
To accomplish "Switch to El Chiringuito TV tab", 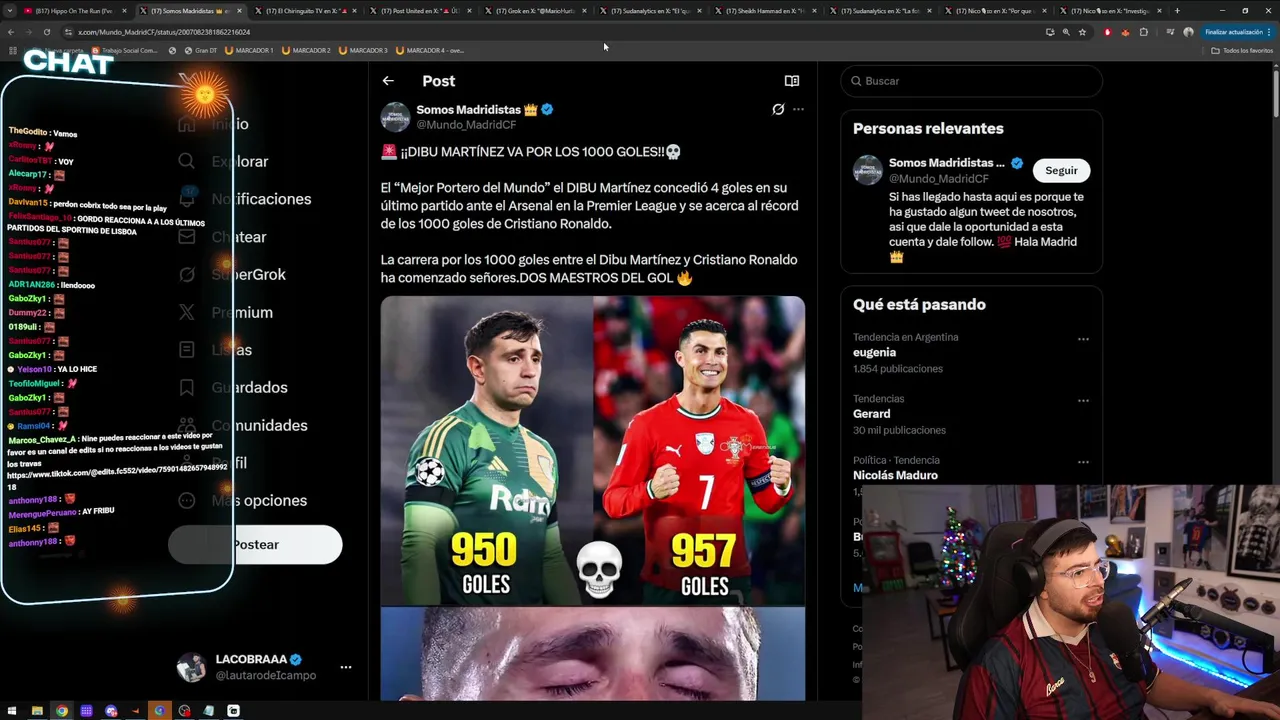I will tap(305, 11).
